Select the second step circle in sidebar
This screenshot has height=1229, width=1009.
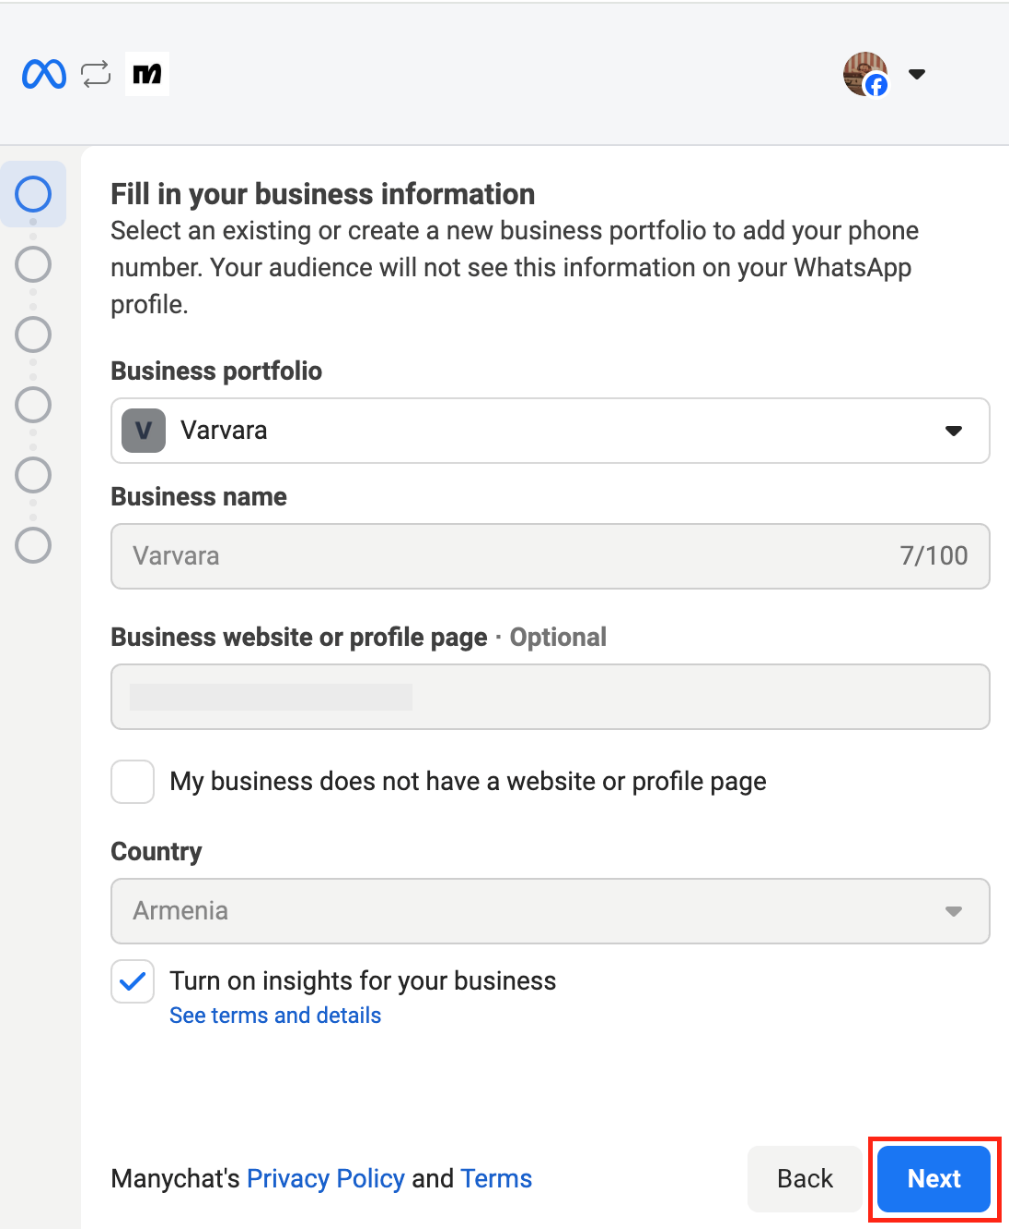click(33, 264)
